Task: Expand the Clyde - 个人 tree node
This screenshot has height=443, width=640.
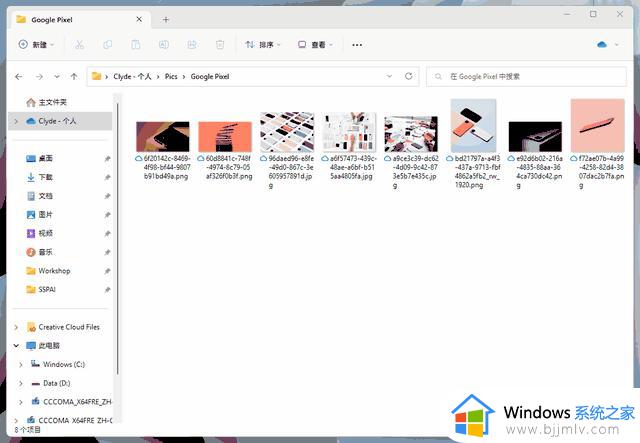Action: [16, 121]
